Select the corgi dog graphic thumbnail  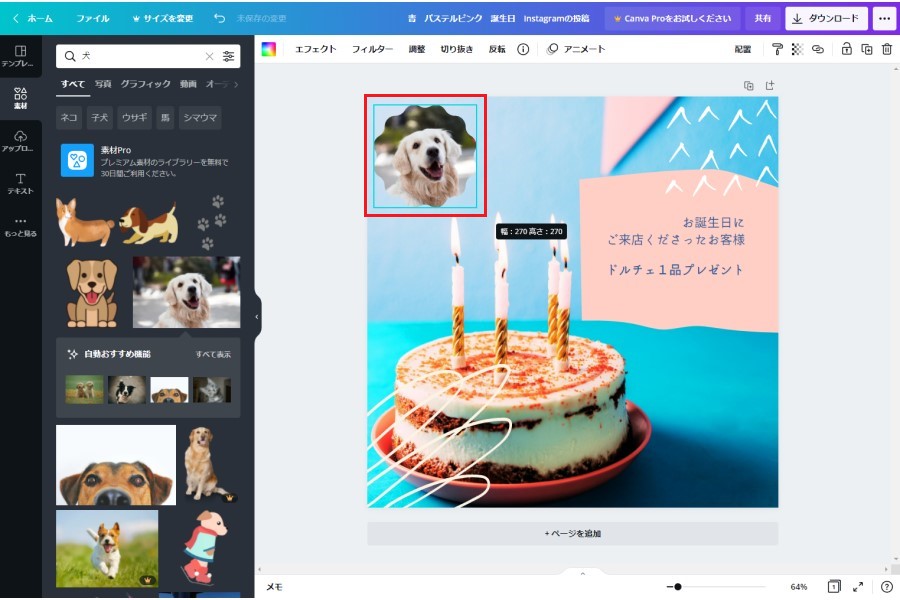point(84,221)
